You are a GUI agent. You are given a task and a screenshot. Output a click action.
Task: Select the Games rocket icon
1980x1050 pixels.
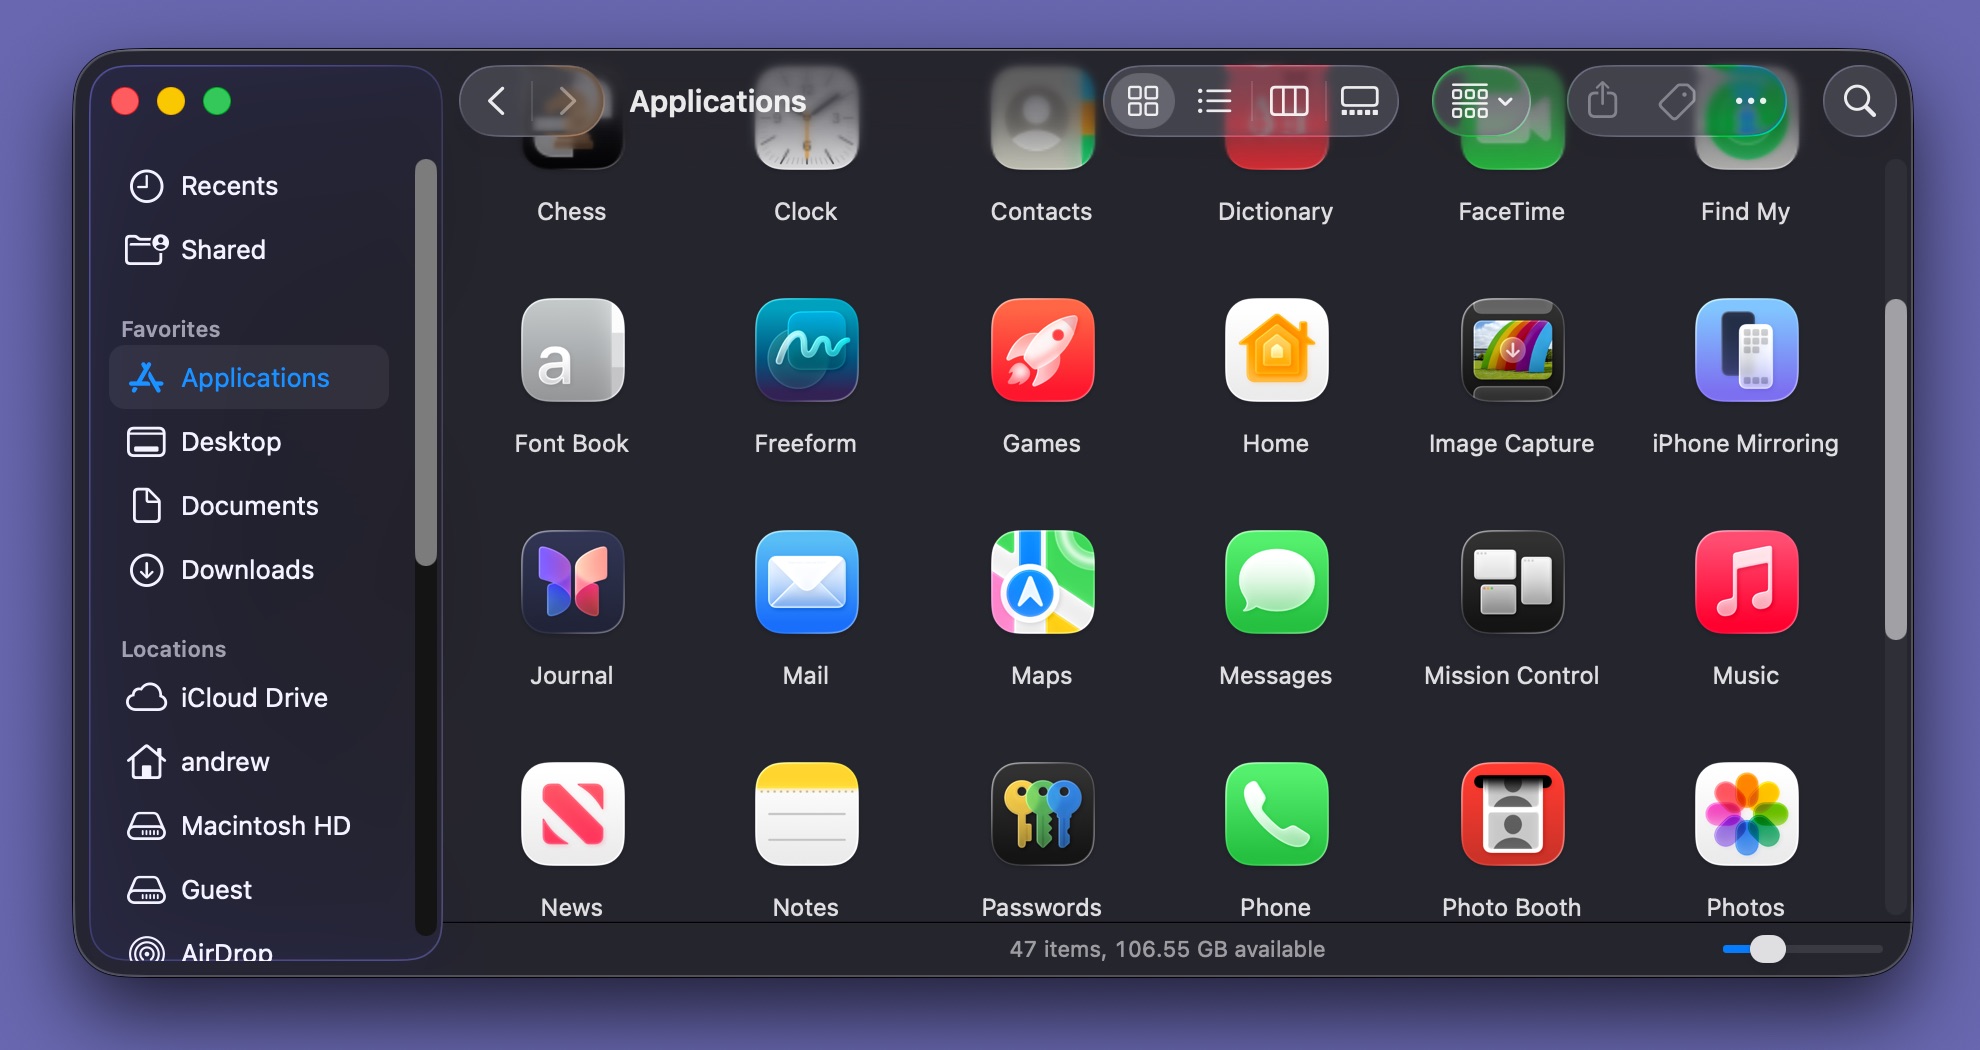pyautogui.click(x=1042, y=350)
